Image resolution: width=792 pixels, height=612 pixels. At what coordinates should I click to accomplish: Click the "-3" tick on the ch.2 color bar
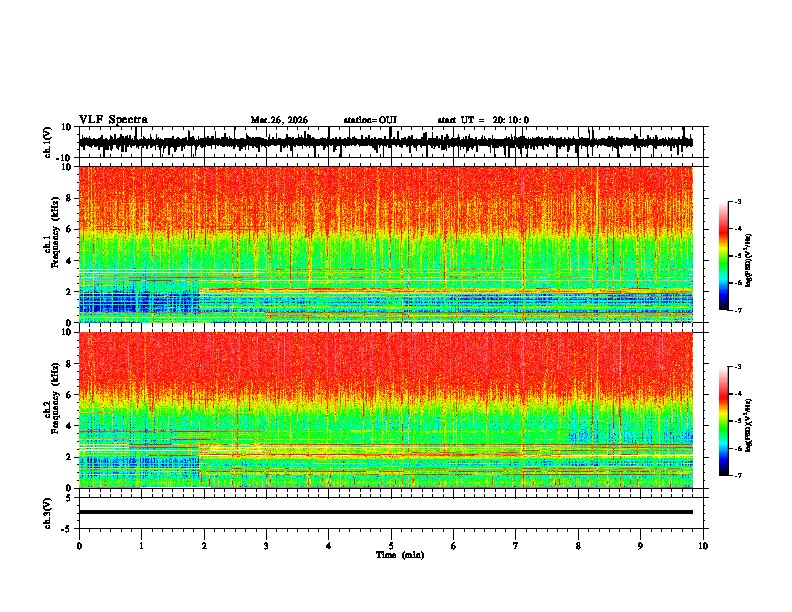point(738,367)
